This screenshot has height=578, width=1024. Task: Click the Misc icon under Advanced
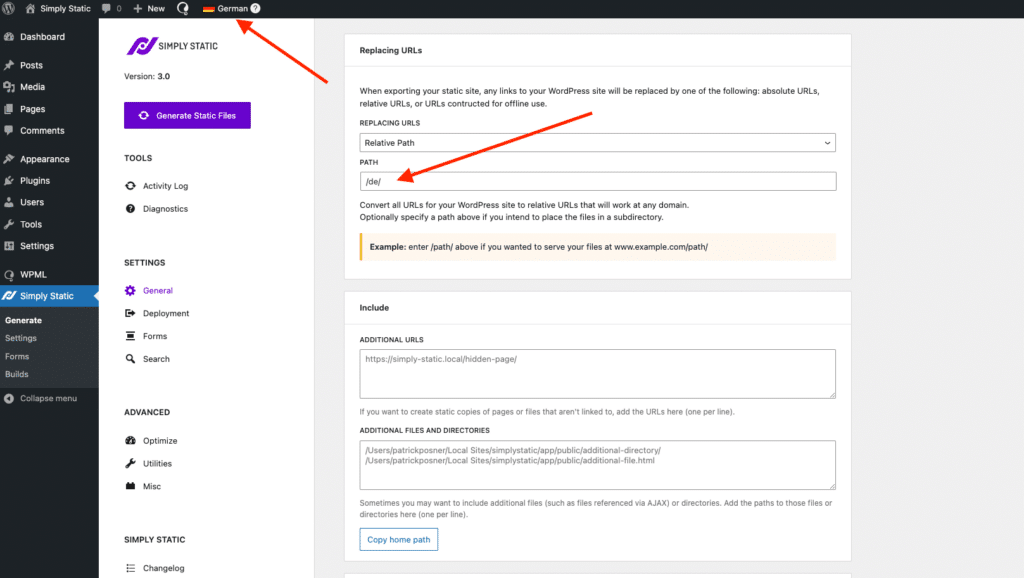pos(130,487)
